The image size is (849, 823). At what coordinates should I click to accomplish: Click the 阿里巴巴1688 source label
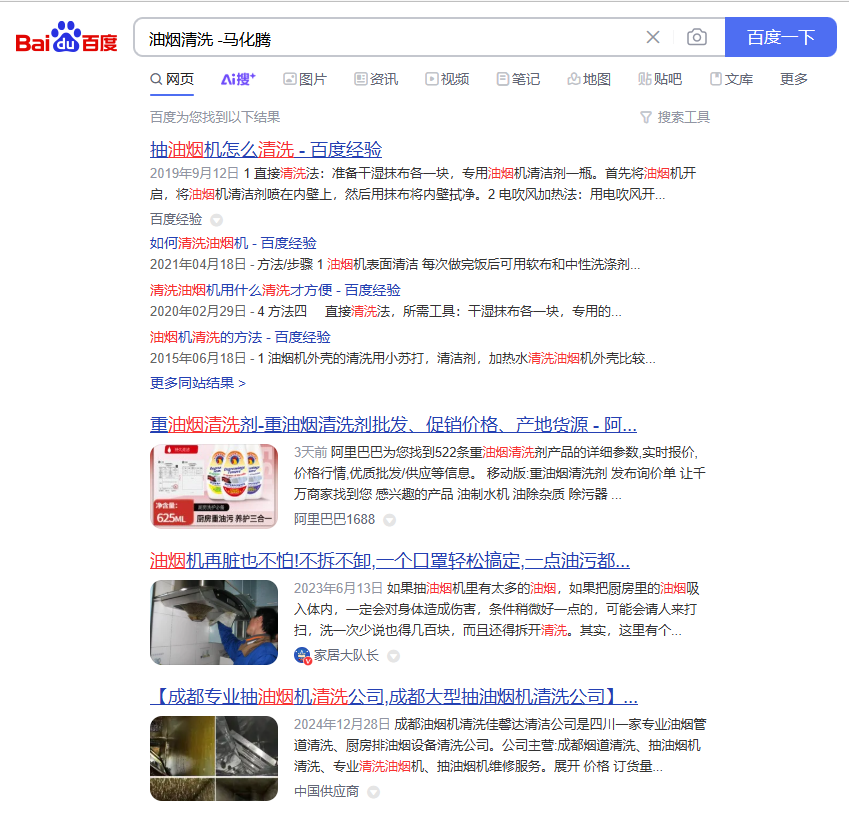tap(335, 519)
